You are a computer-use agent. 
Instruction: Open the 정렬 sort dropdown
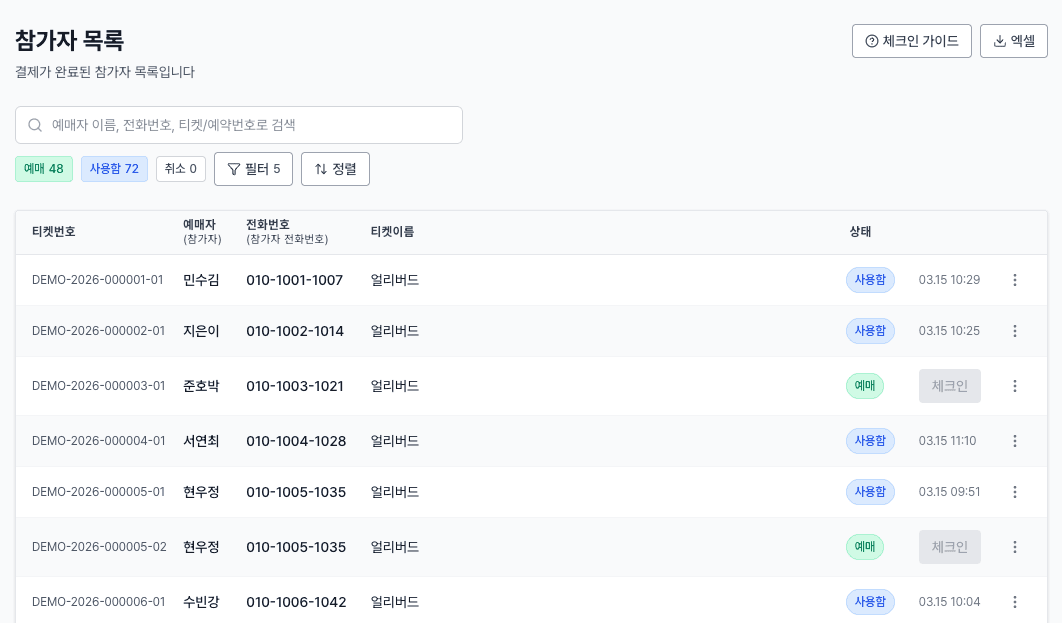(x=335, y=169)
